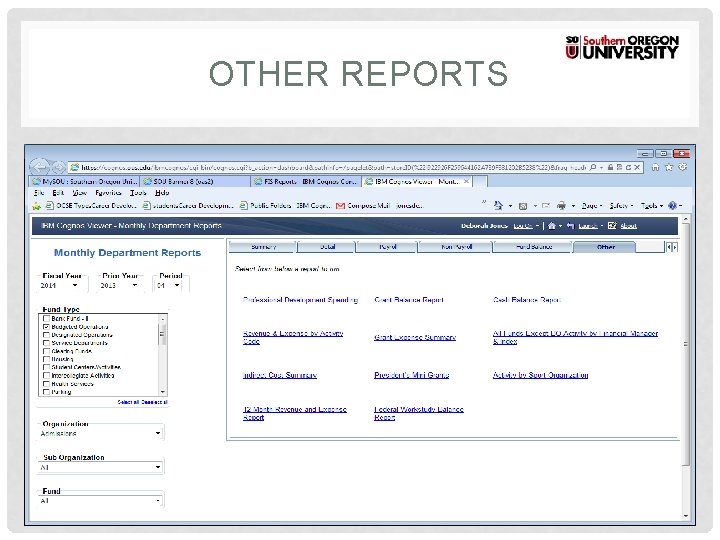The width and height of the screenshot is (720, 540).
Task: Check the Student Centers/Activities checkbox
Action: tap(46, 367)
